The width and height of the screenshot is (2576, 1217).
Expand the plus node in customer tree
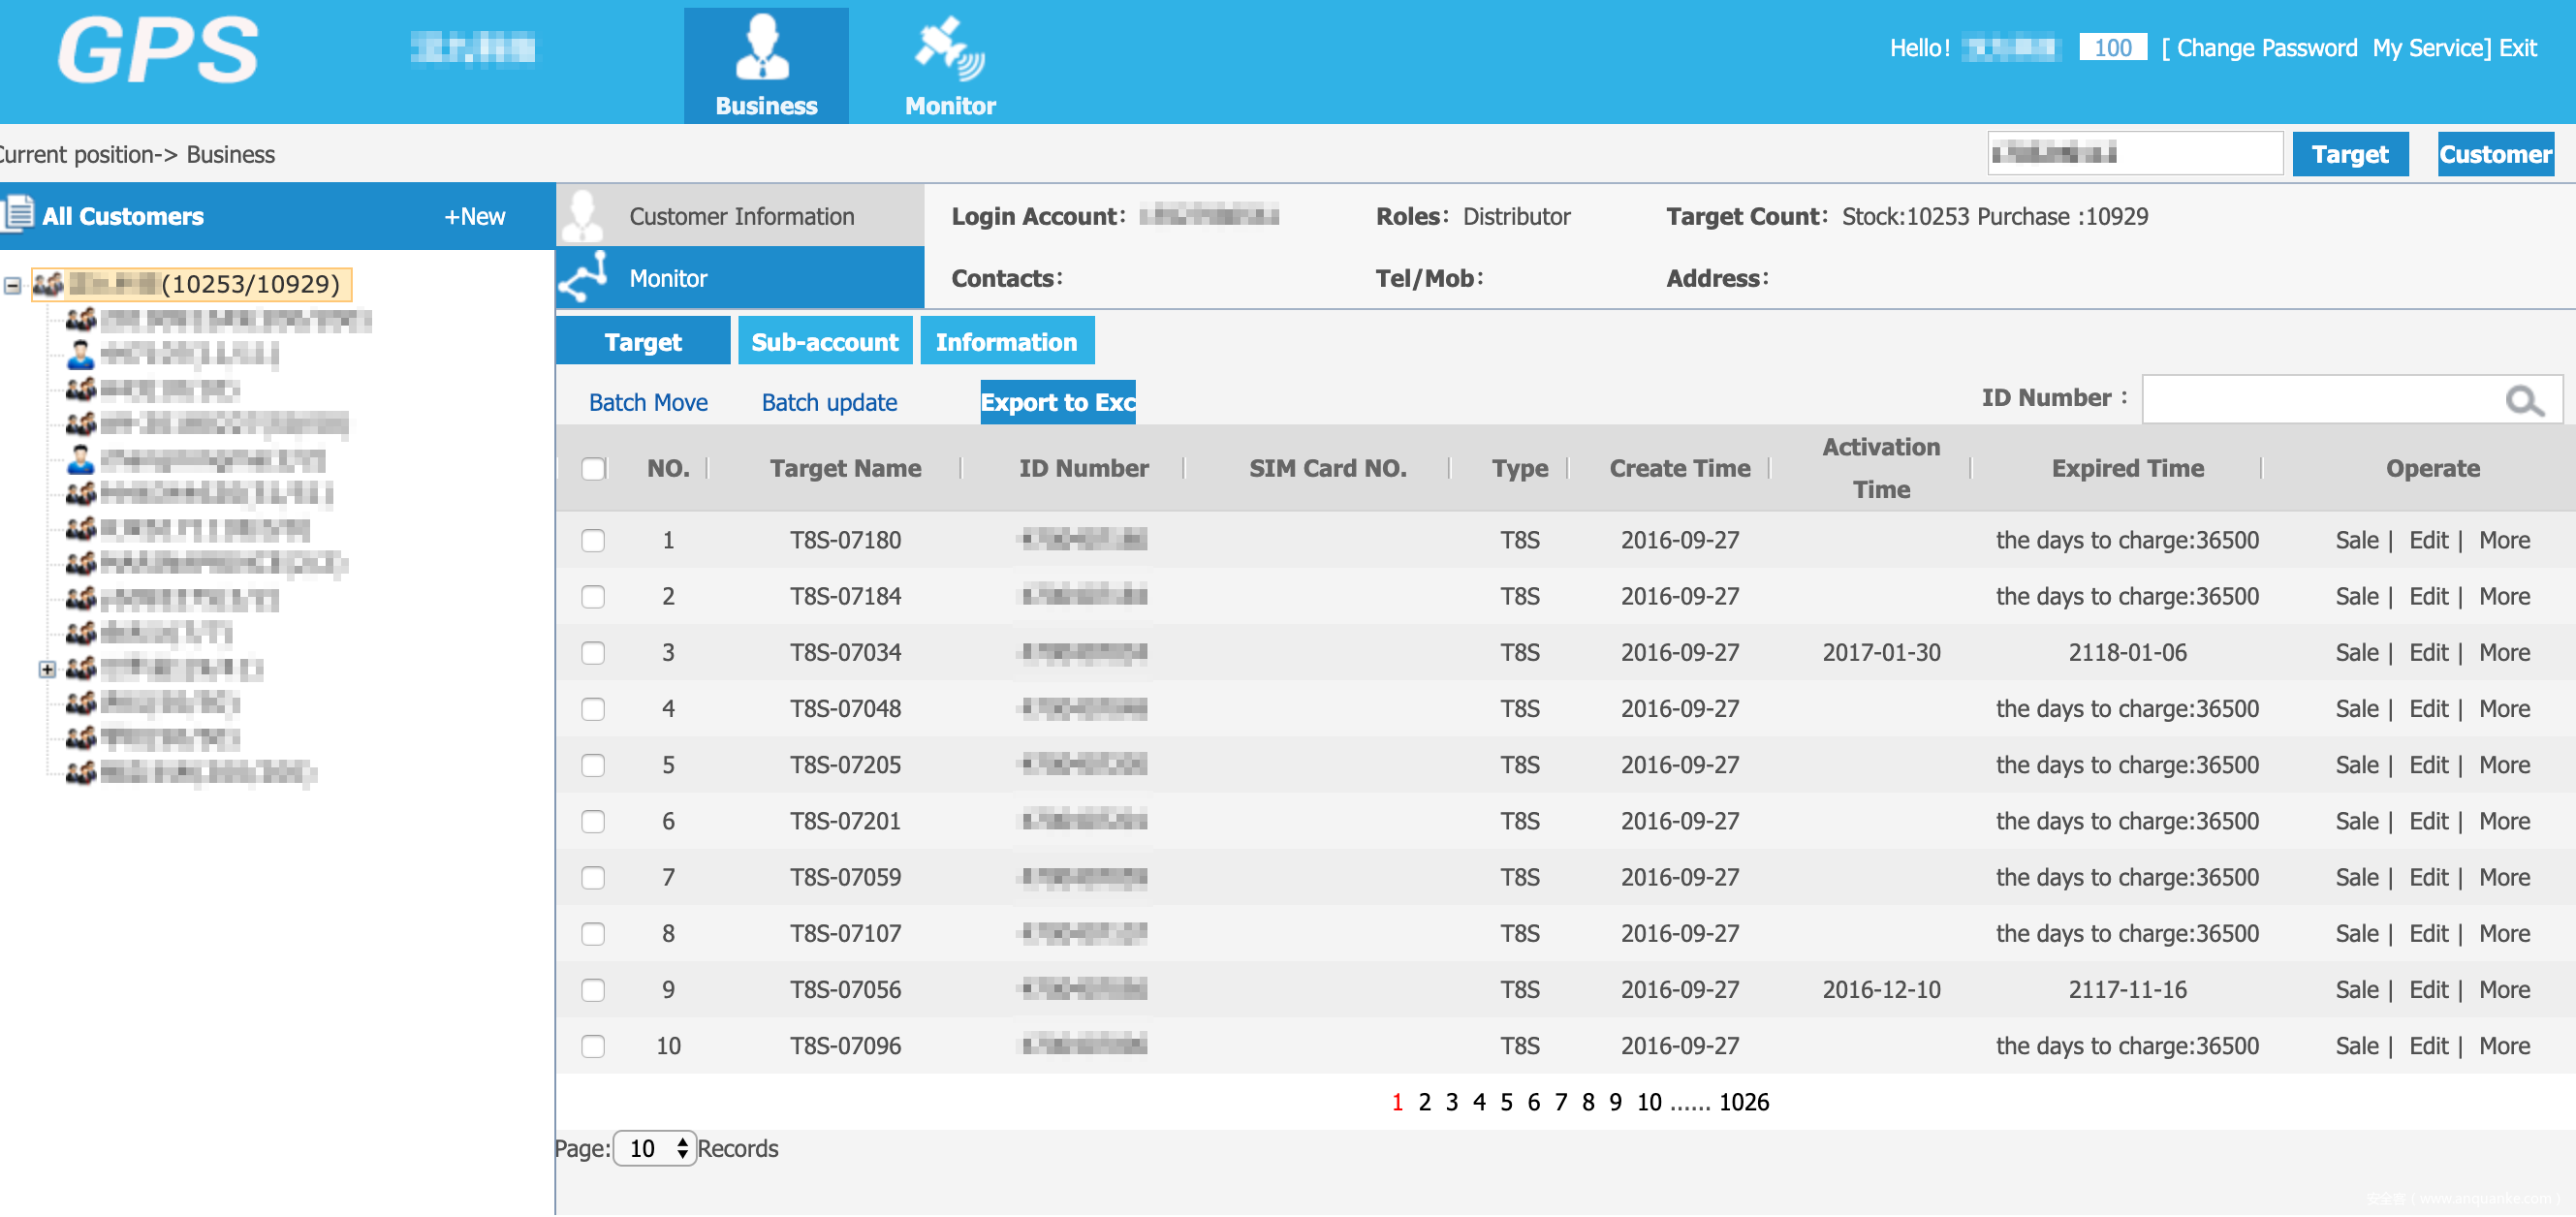click(47, 668)
